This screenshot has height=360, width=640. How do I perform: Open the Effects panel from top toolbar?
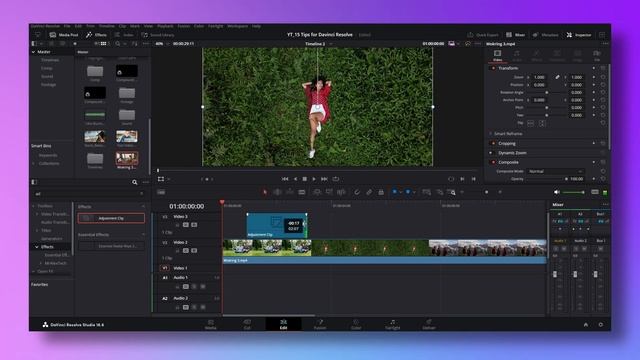(x=96, y=35)
